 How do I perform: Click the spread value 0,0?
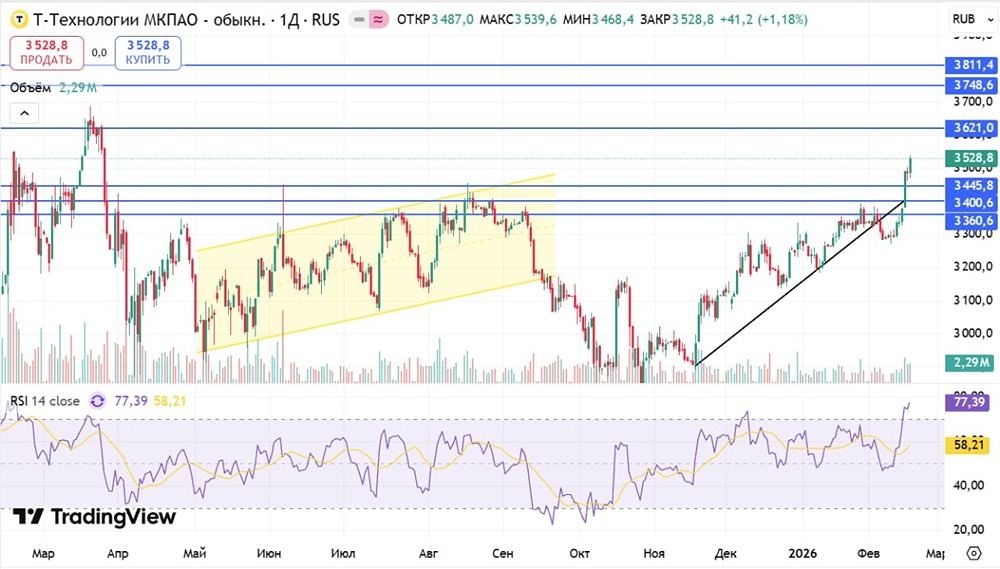pos(99,52)
